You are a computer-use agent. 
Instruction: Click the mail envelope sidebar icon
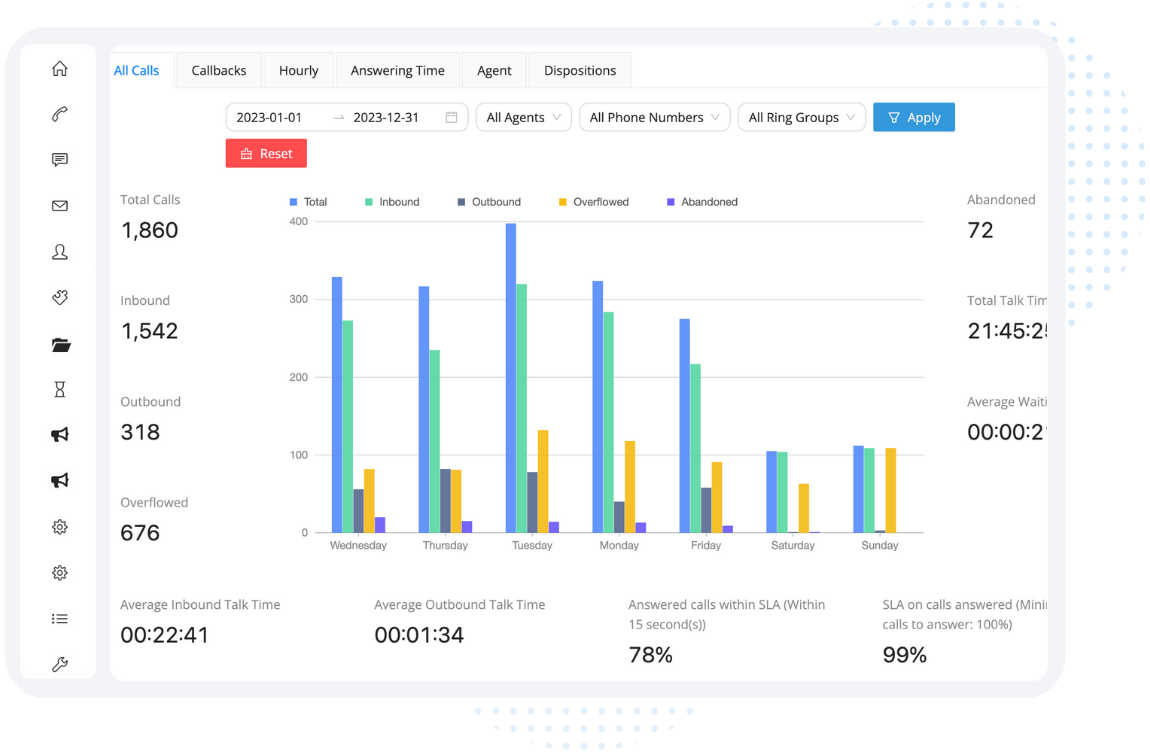pyautogui.click(x=60, y=206)
